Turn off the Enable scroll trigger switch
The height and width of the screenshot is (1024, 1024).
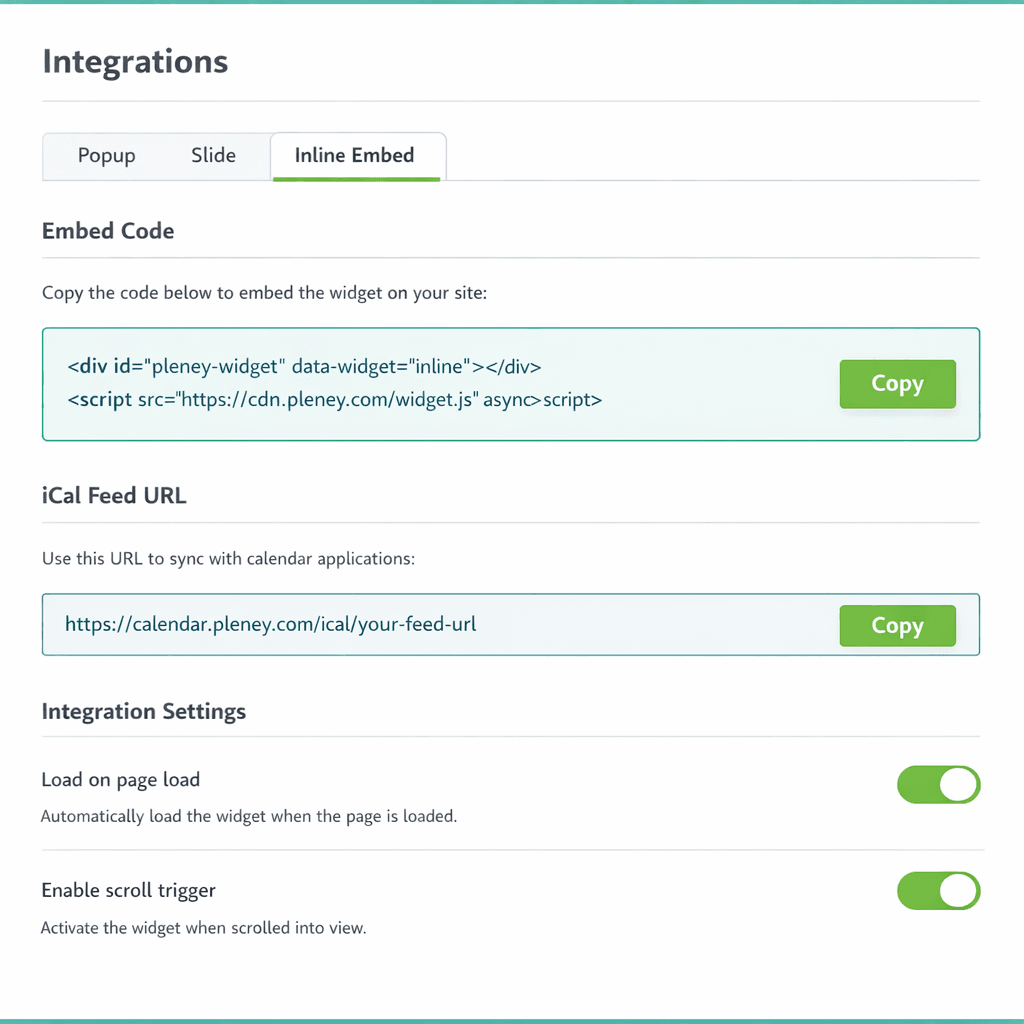(x=938, y=891)
